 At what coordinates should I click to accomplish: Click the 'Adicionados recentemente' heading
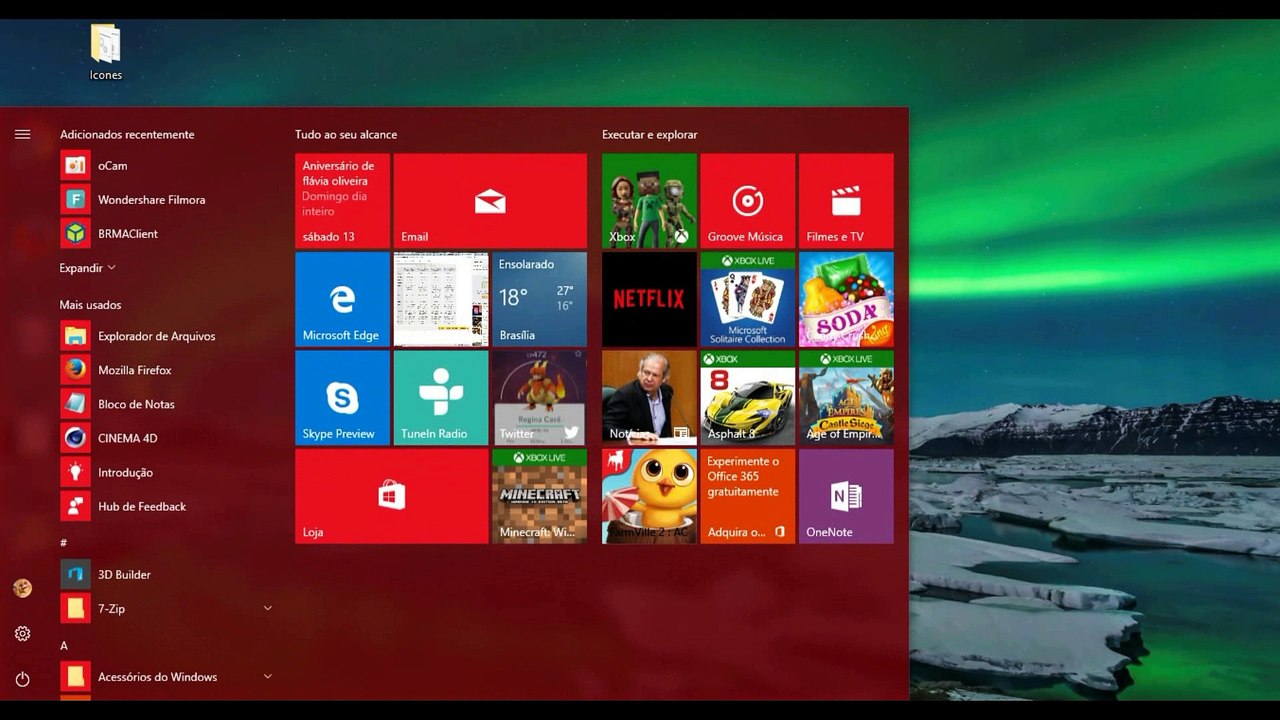127,135
